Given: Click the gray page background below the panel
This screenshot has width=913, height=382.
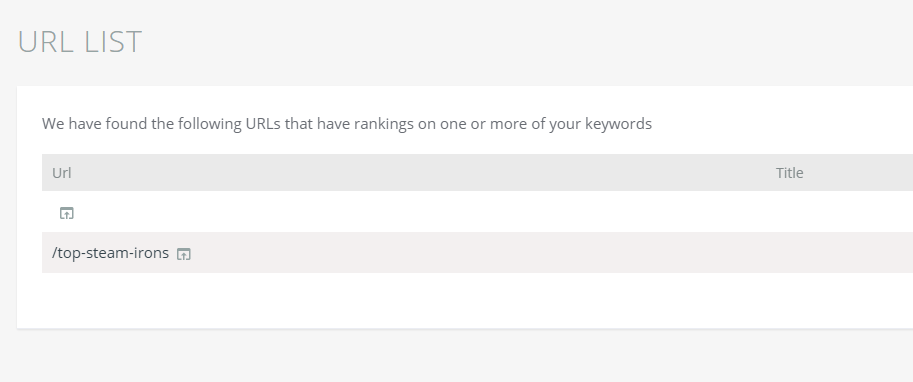Looking at the screenshot, I should click(x=456, y=356).
